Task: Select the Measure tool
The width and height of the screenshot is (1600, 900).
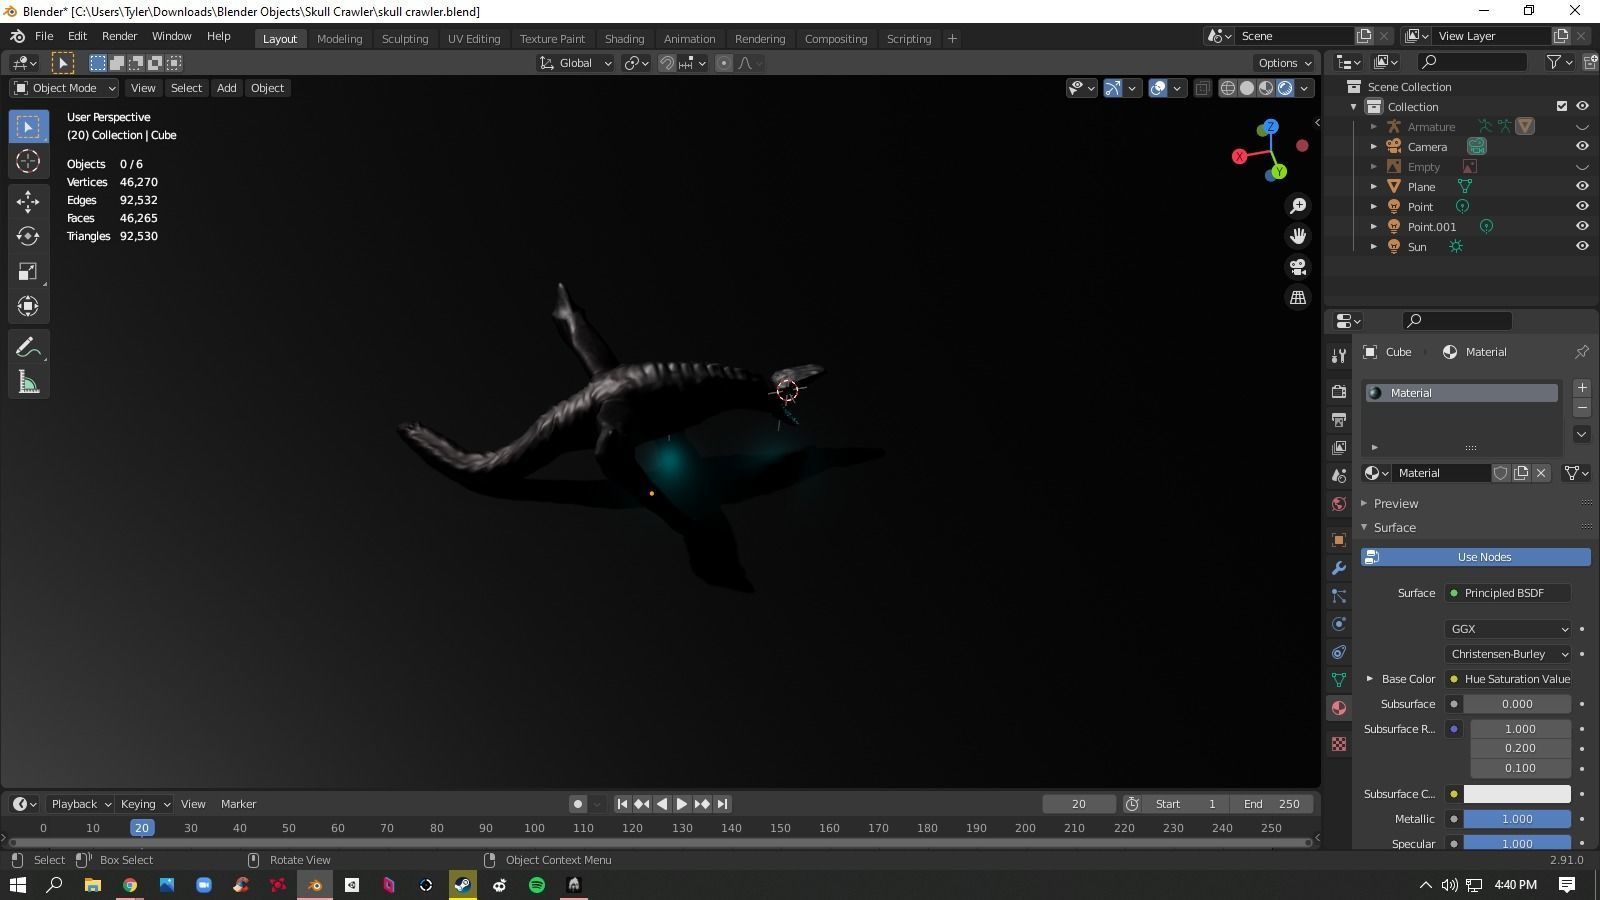Action: coord(28,381)
